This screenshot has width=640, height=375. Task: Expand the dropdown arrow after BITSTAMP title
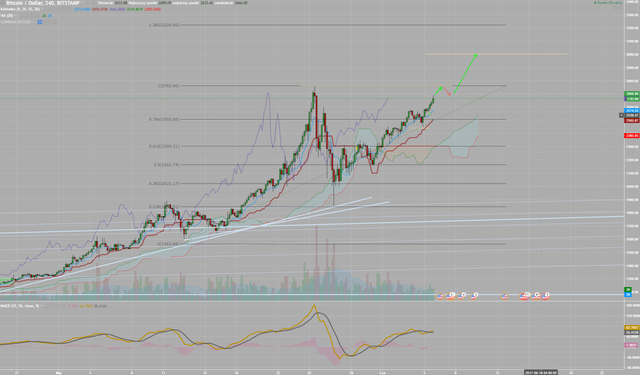coord(83,3)
